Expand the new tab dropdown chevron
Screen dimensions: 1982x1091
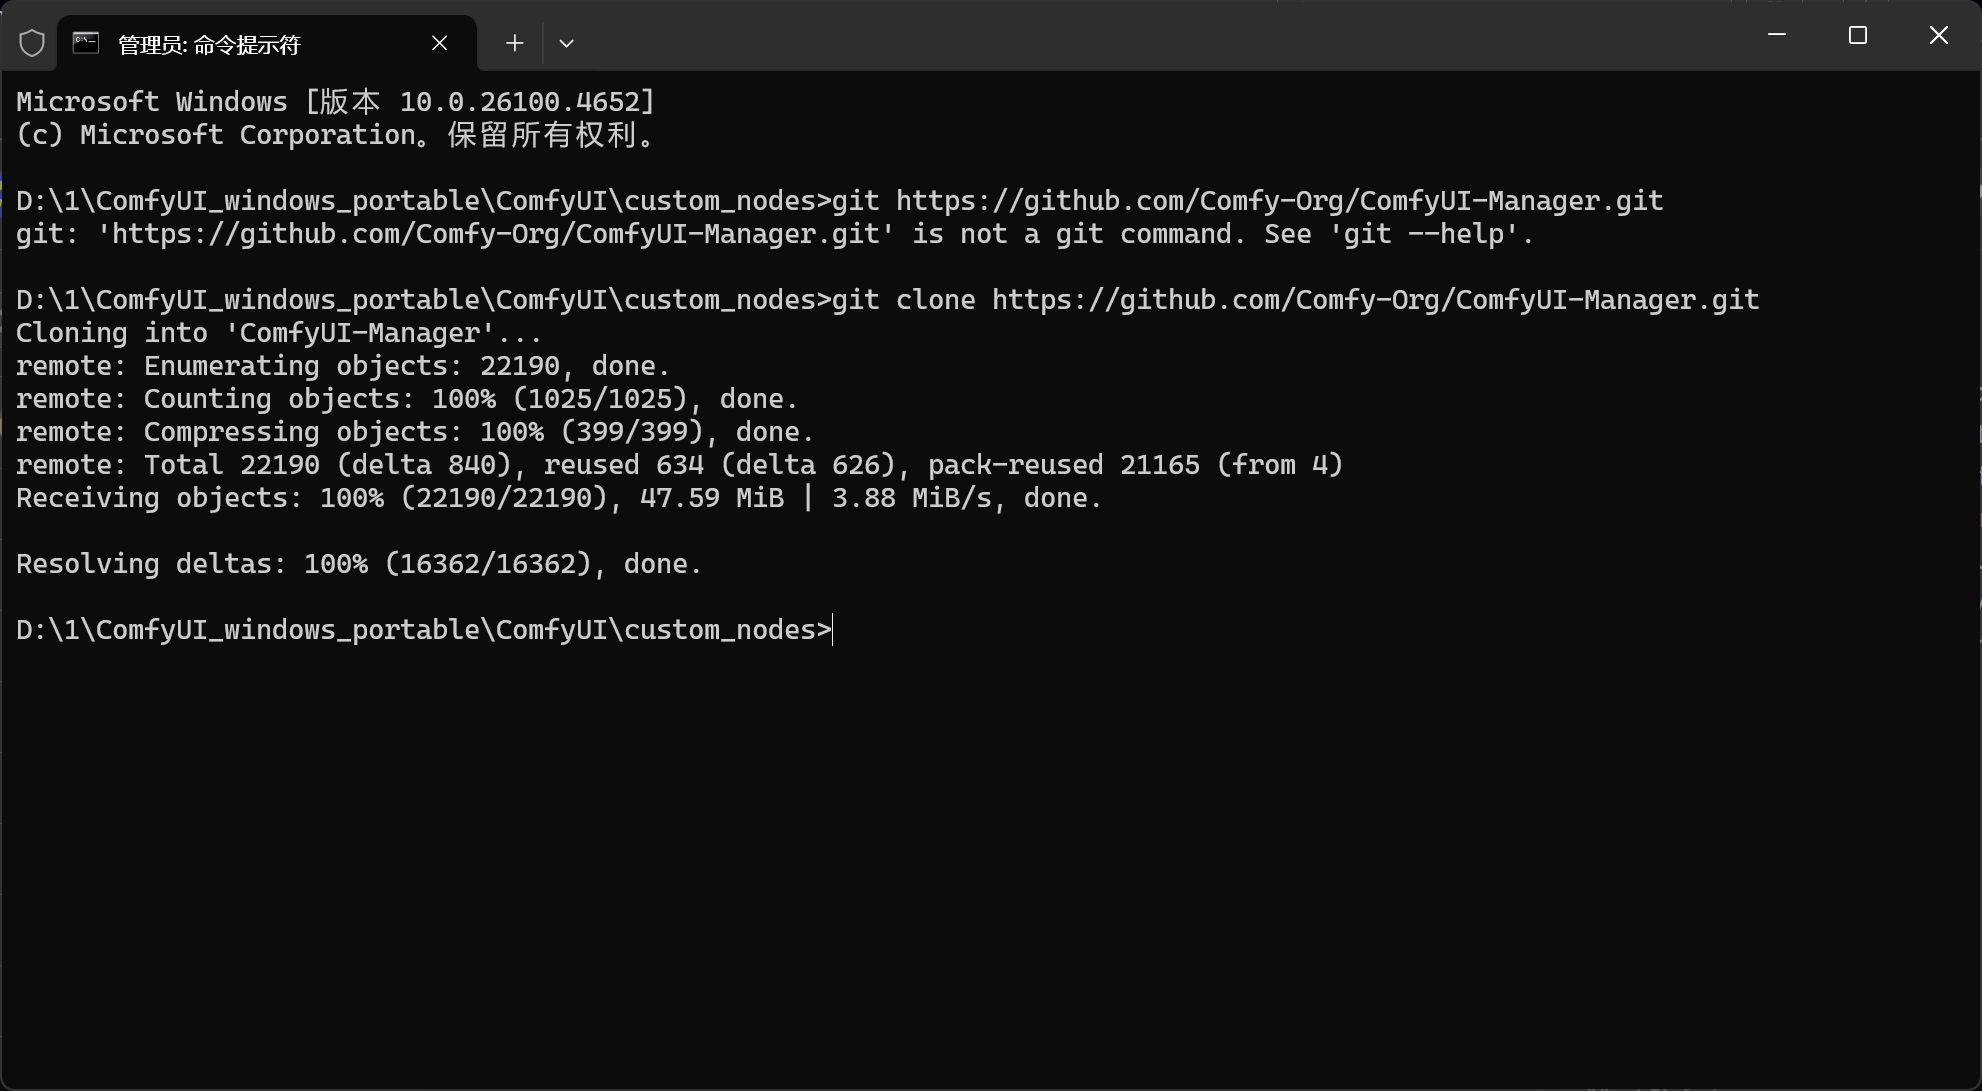[566, 43]
